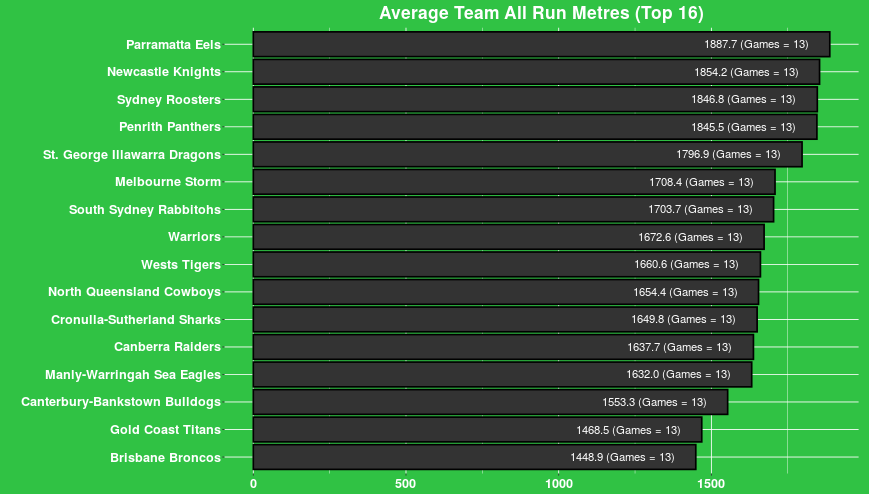The height and width of the screenshot is (494, 869).
Task: Select the Canterbury-Bankstown Bulldogs bar
Action: (490, 402)
